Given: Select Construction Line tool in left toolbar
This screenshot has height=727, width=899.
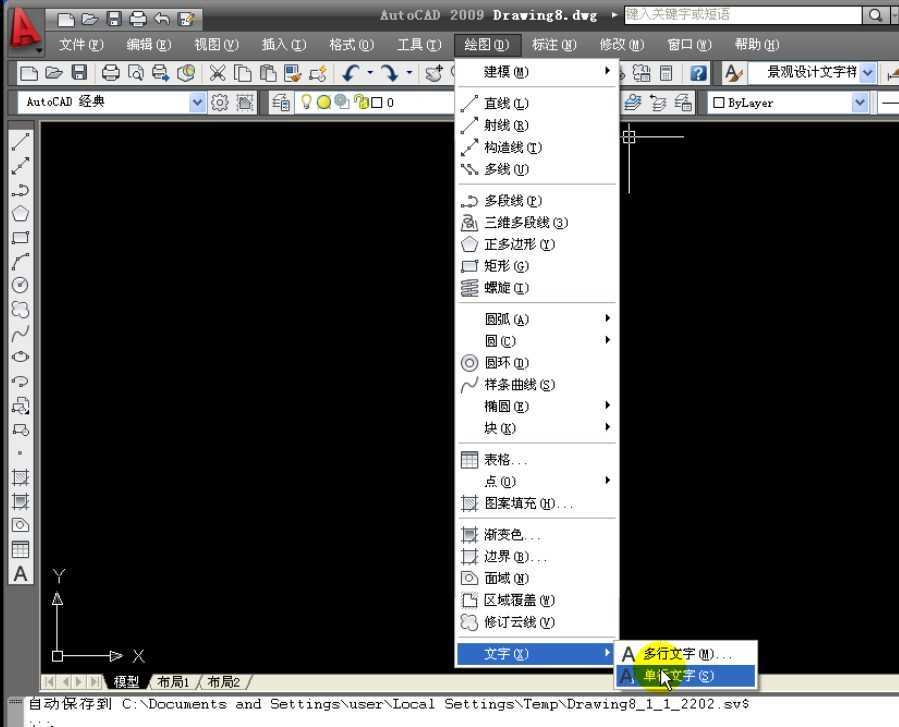Looking at the screenshot, I should [21, 166].
